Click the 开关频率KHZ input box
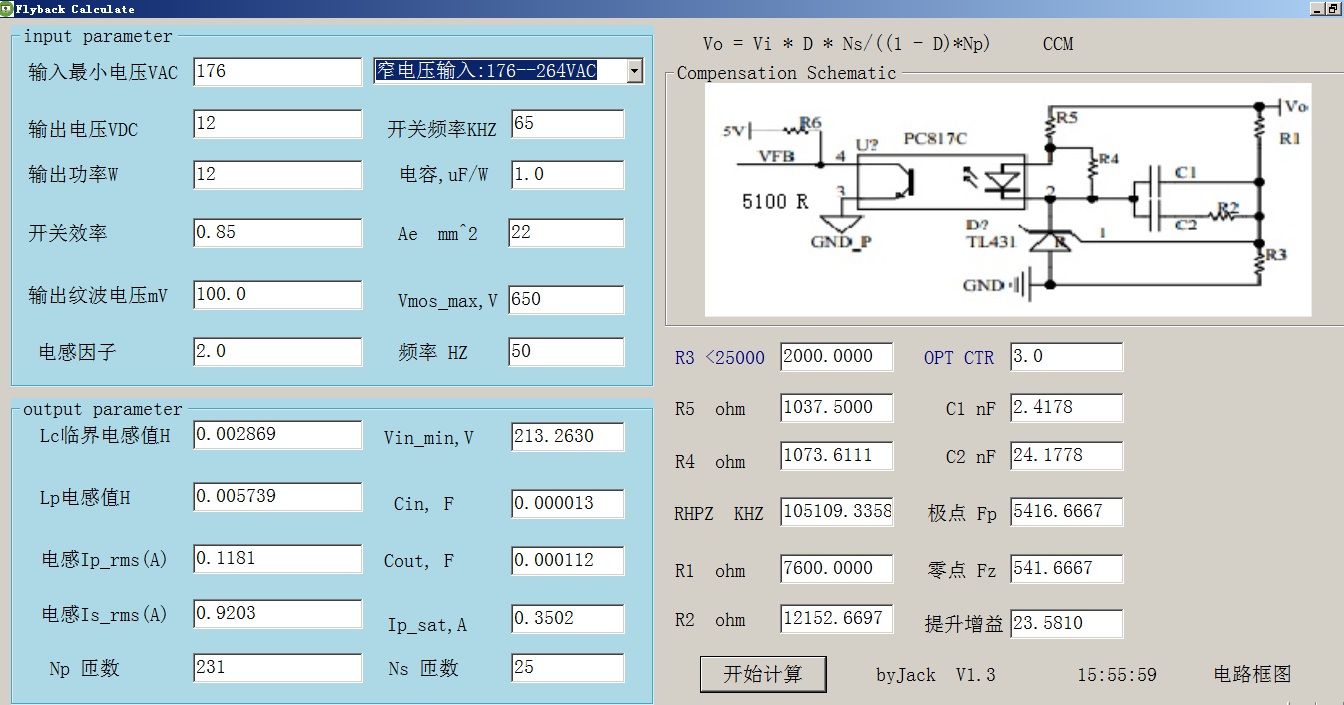Viewport: 1344px width, 705px height. [x=567, y=124]
